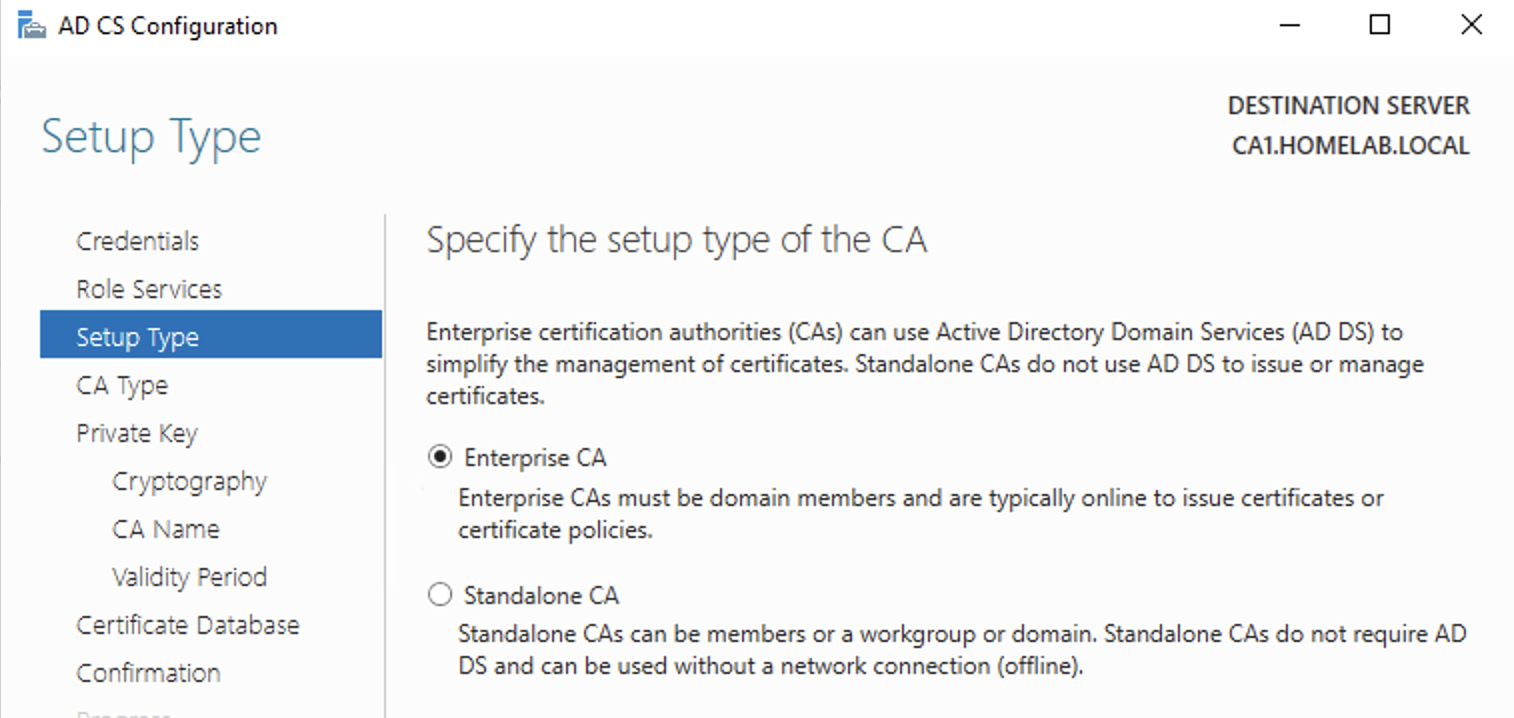This screenshot has height=718, width=1514.
Task: Open the Private Key step
Action: [x=137, y=433]
